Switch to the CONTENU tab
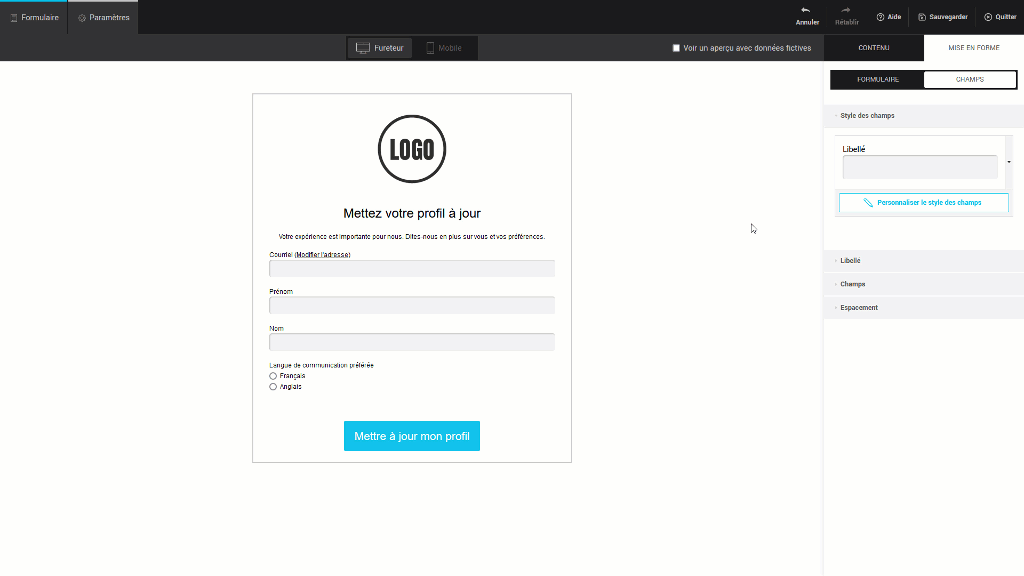This screenshot has width=1024, height=576. (873, 48)
